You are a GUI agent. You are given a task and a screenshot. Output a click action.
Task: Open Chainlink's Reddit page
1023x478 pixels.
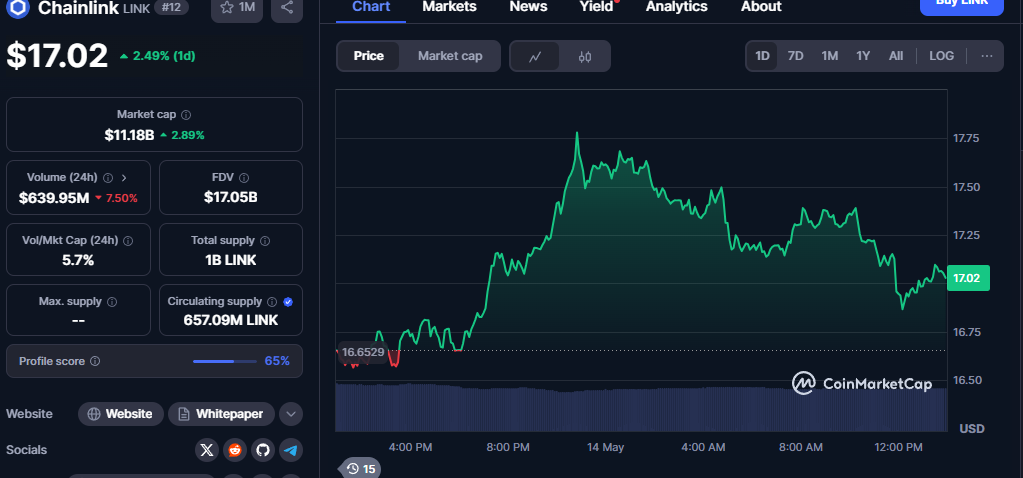pos(235,450)
